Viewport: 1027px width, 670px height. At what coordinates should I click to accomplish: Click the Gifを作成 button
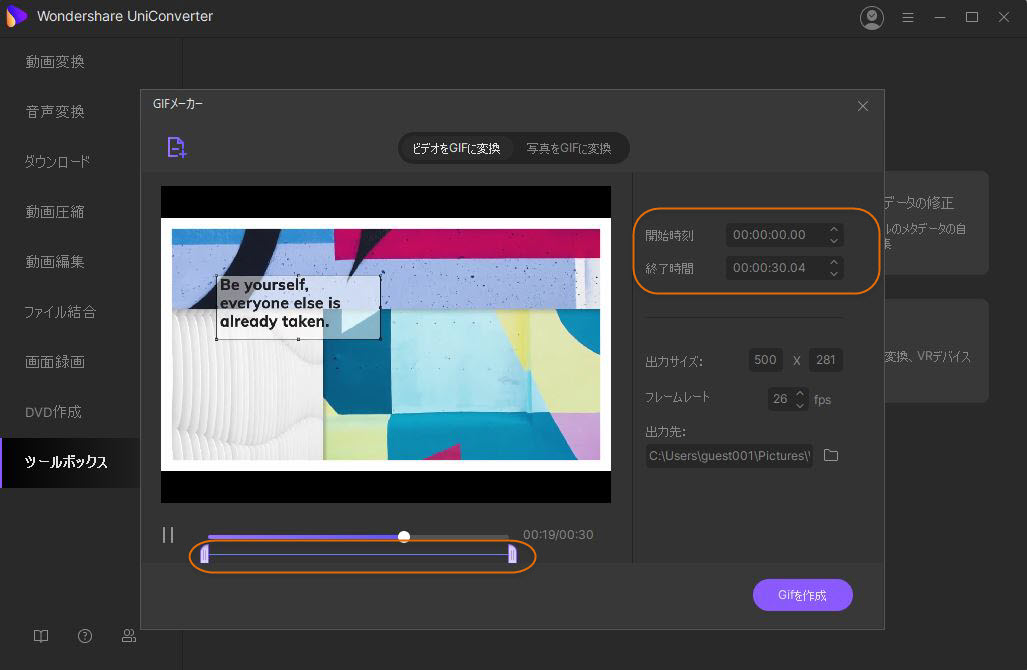(802, 595)
